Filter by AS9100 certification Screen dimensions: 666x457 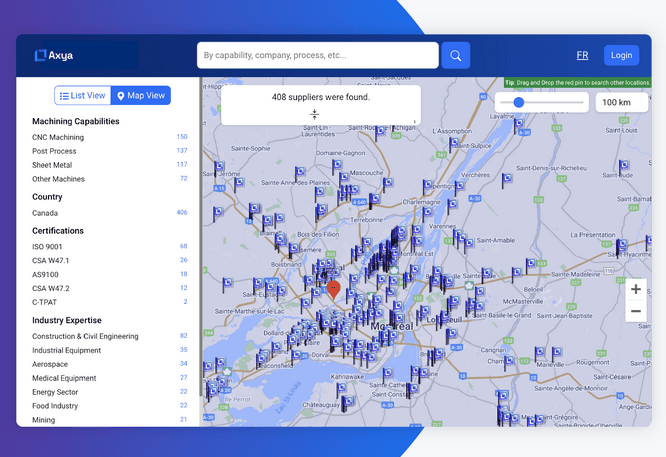[110, 274]
